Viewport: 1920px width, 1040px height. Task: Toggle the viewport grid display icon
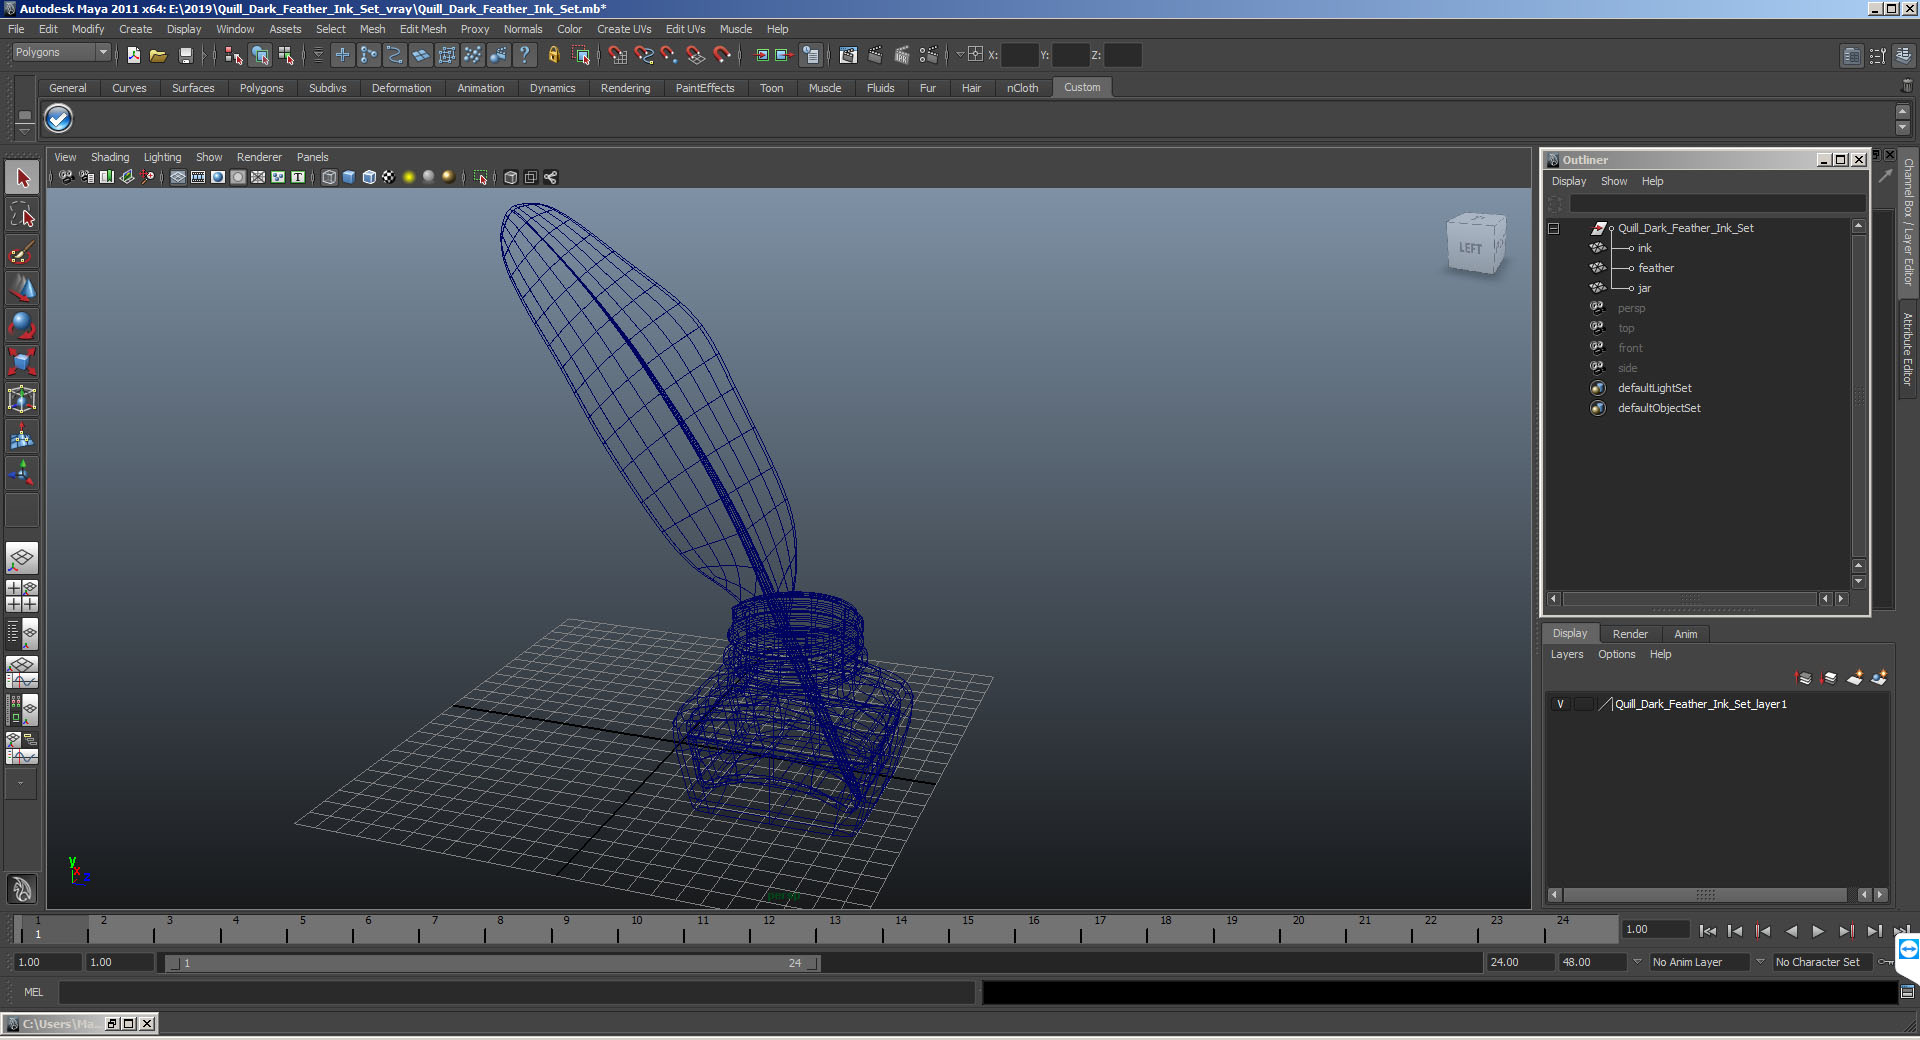pyautogui.click(x=178, y=177)
